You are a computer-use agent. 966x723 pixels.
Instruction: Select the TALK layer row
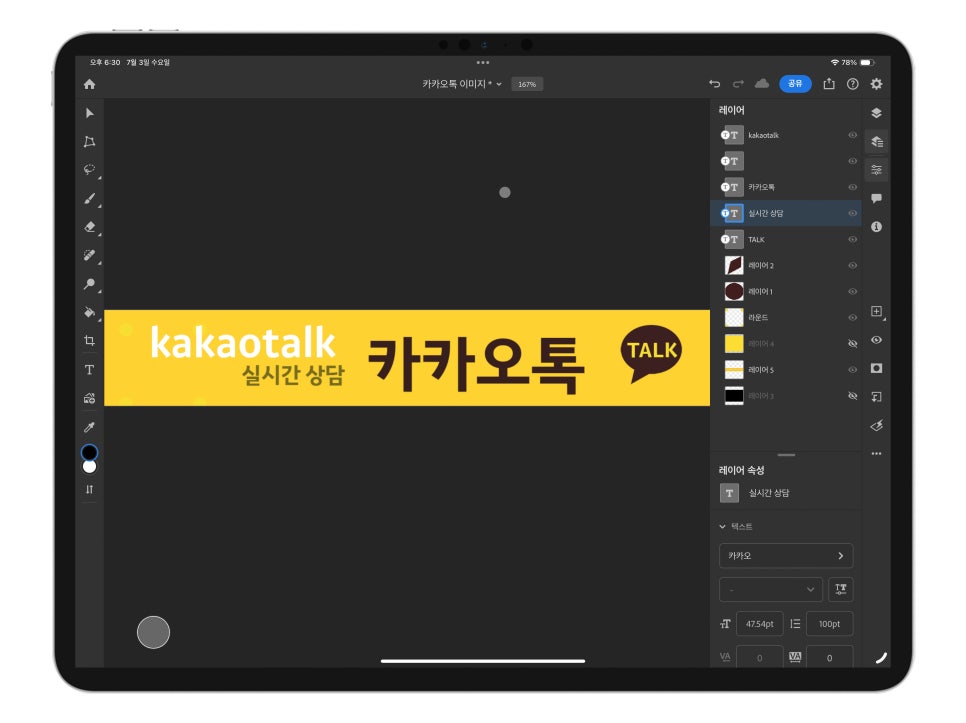pos(786,240)
